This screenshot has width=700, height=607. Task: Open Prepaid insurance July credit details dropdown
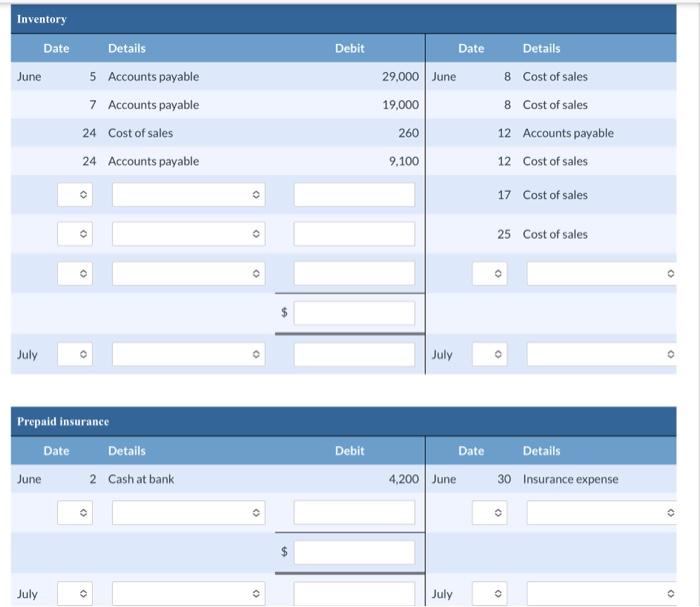(601, 594)
